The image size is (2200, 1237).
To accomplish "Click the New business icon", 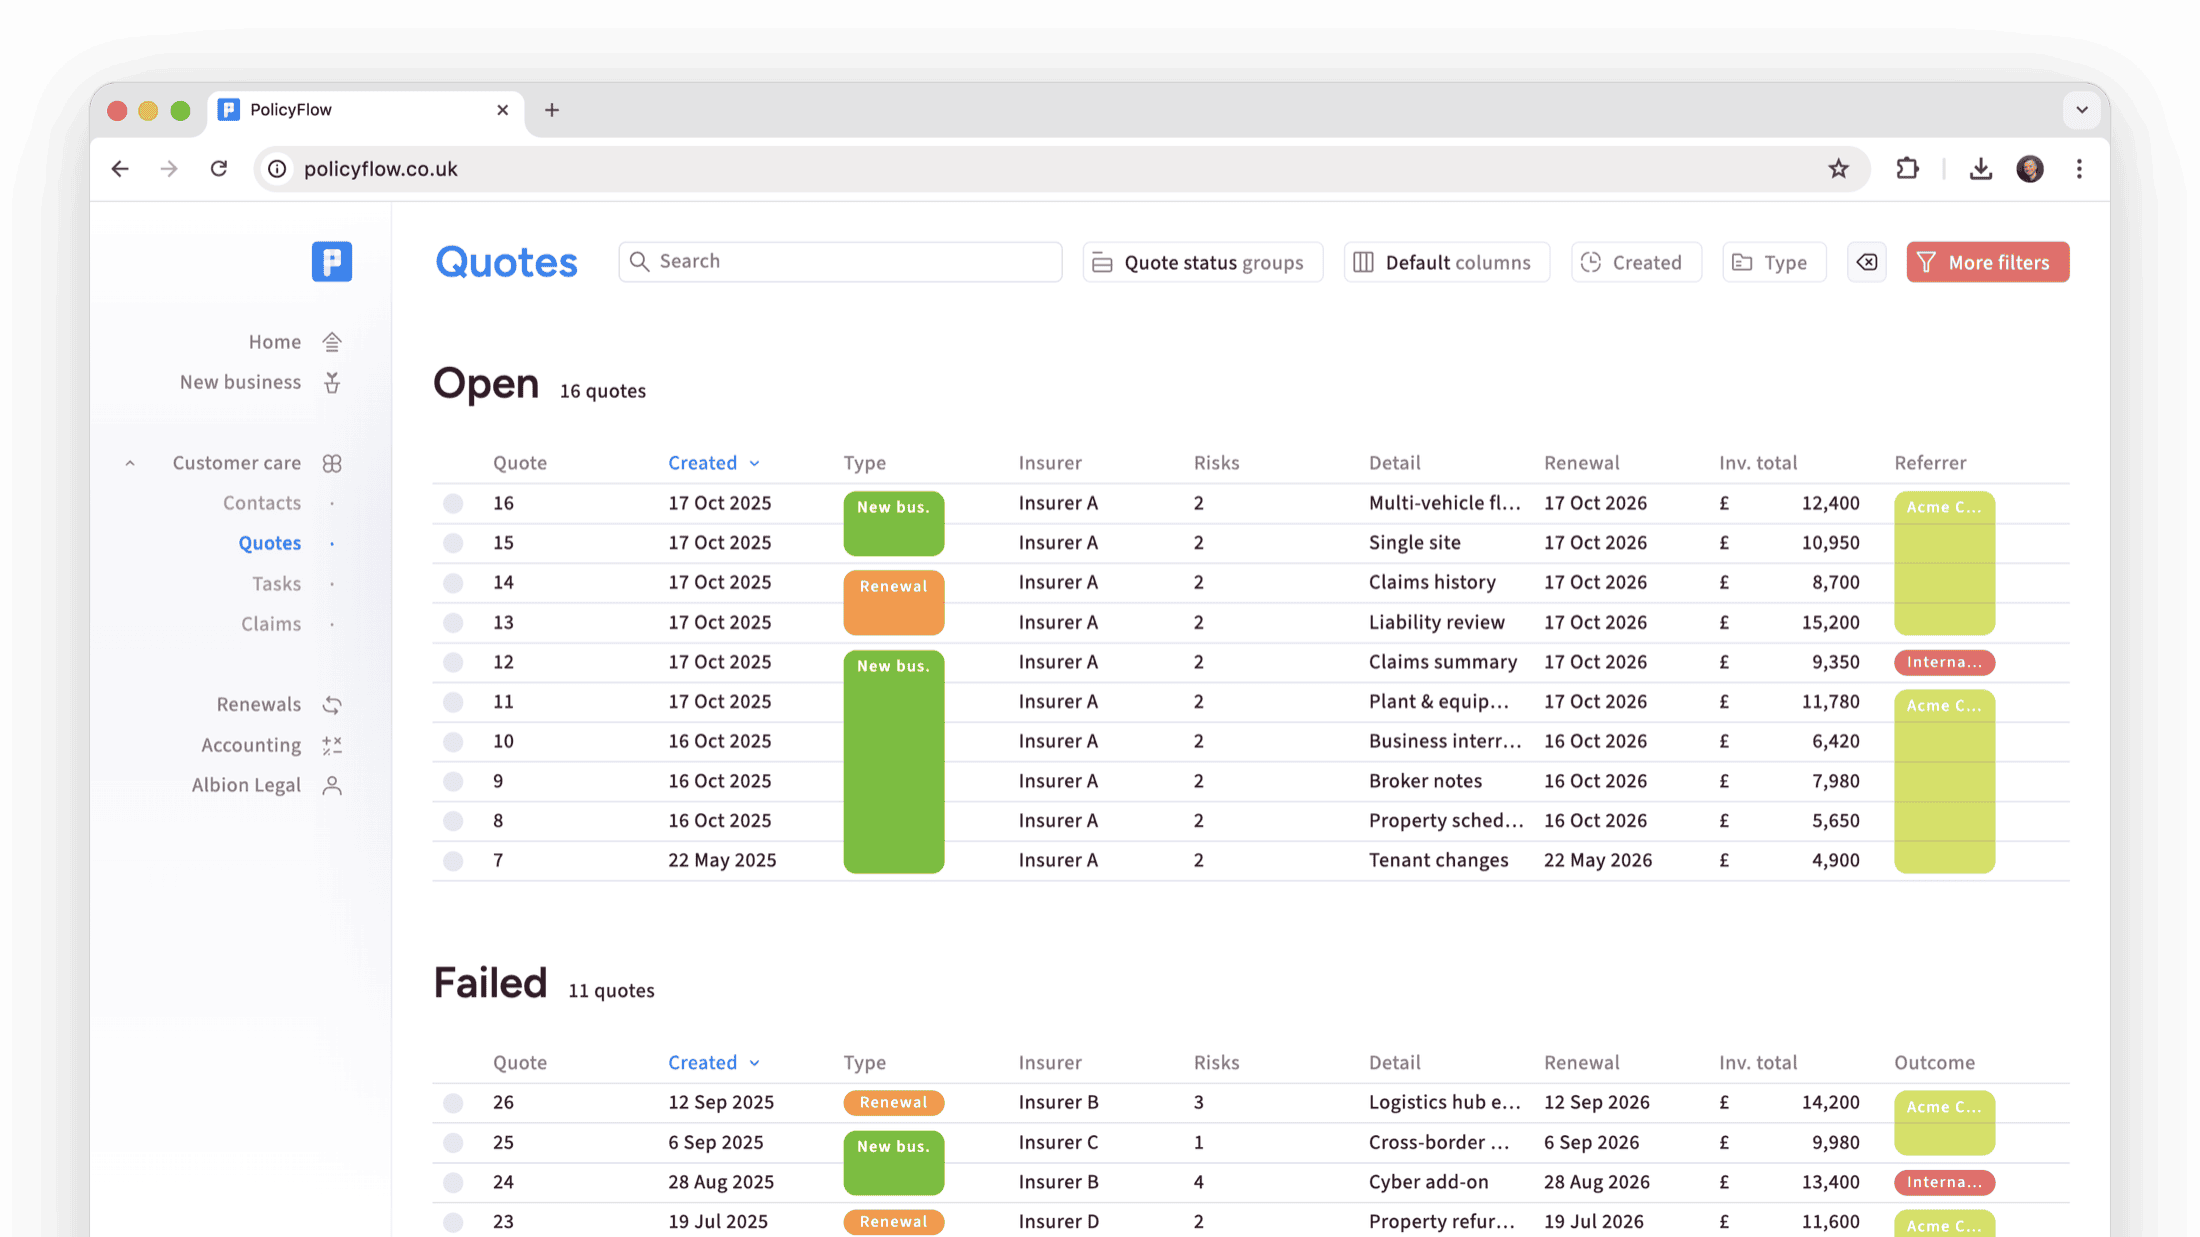I will click(x=332, y=382).
